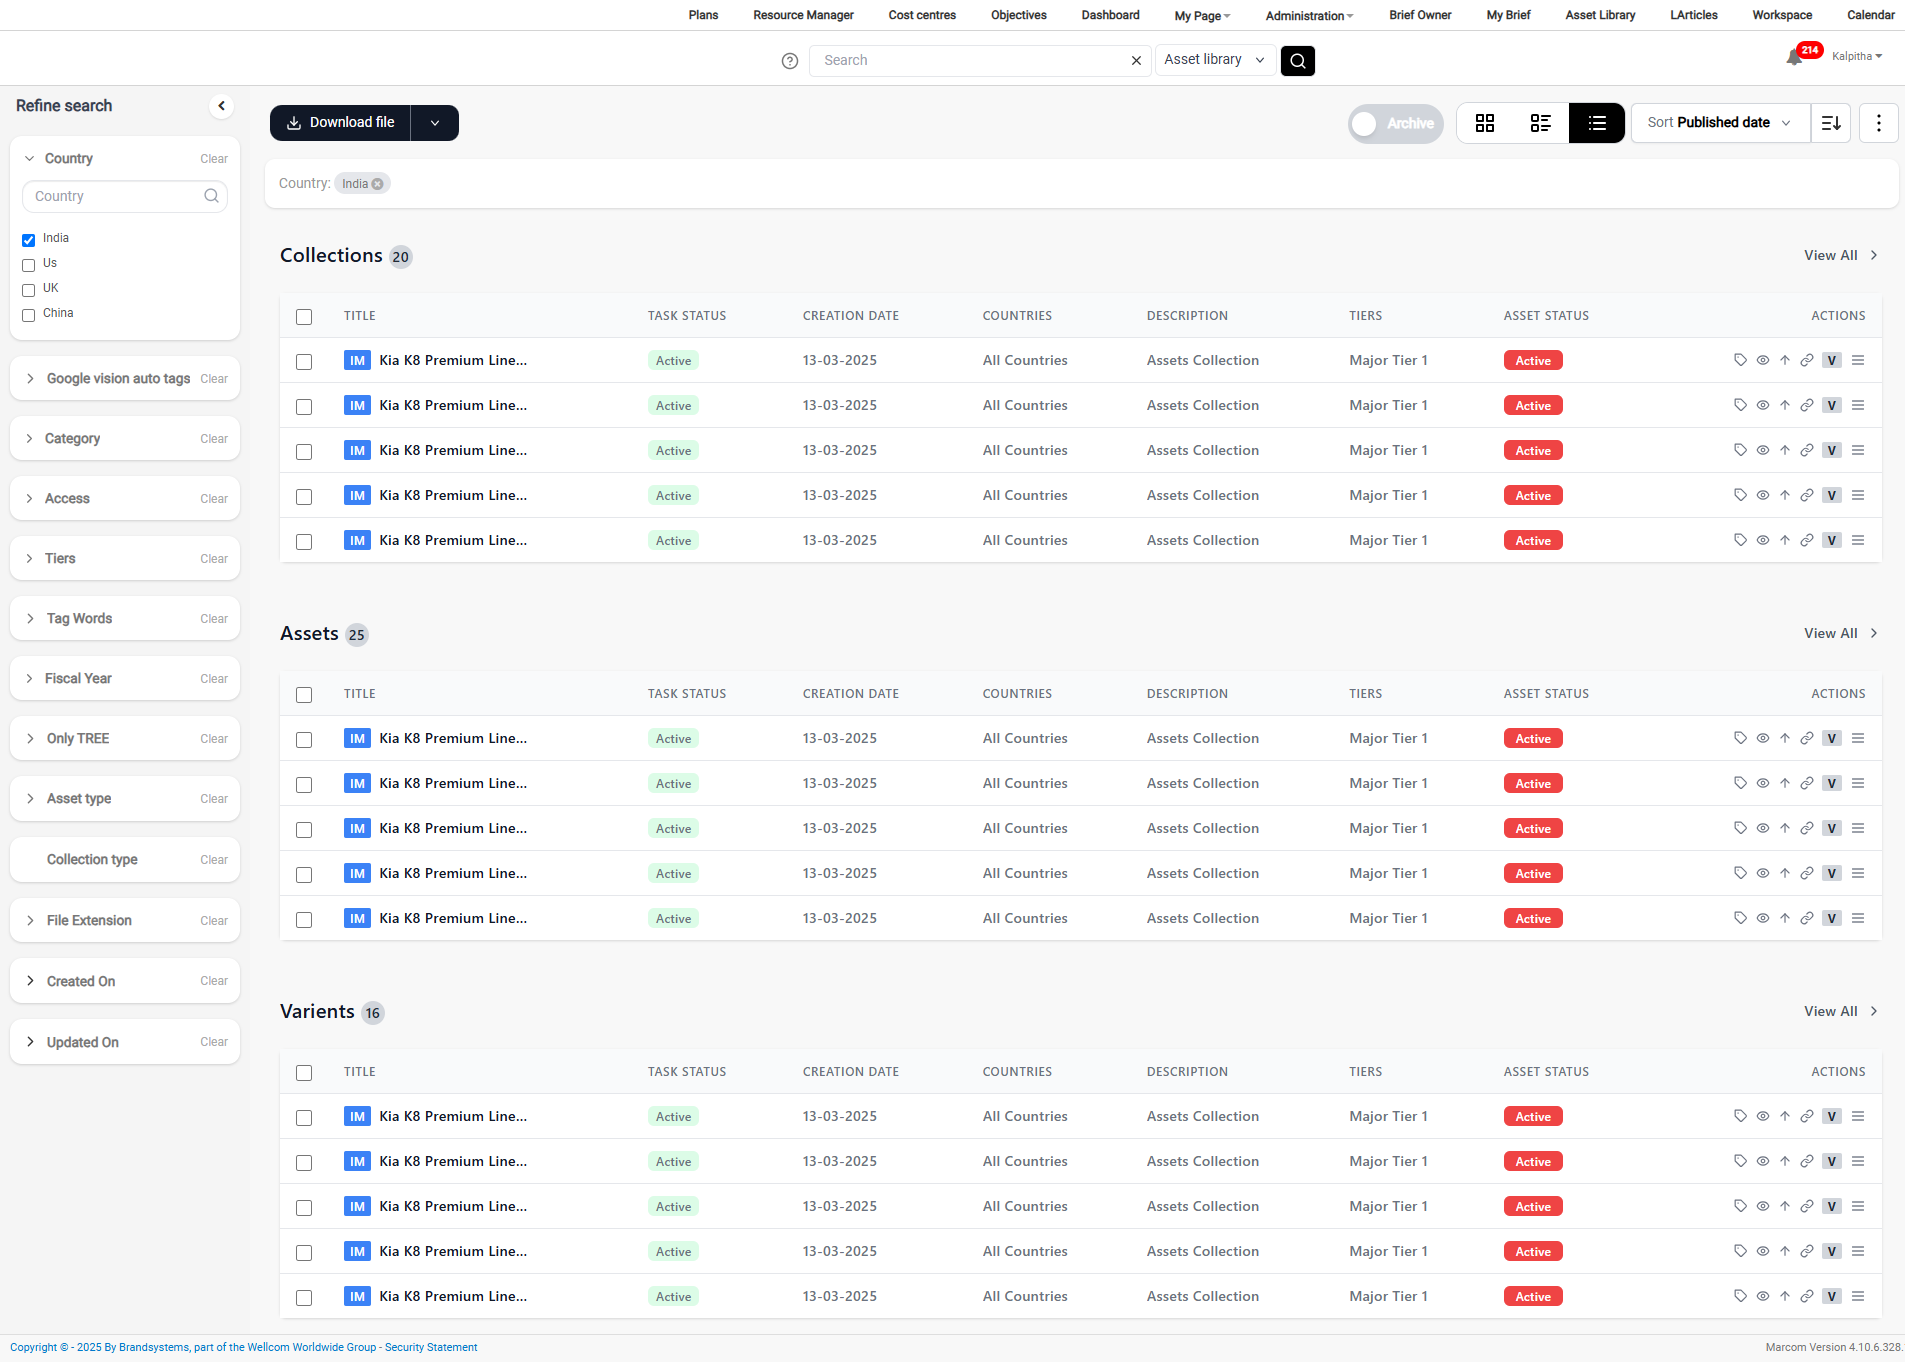Open the Sort Published date dropdown
This screenshot has height=1362, width=1905.
pos(1720,123)
